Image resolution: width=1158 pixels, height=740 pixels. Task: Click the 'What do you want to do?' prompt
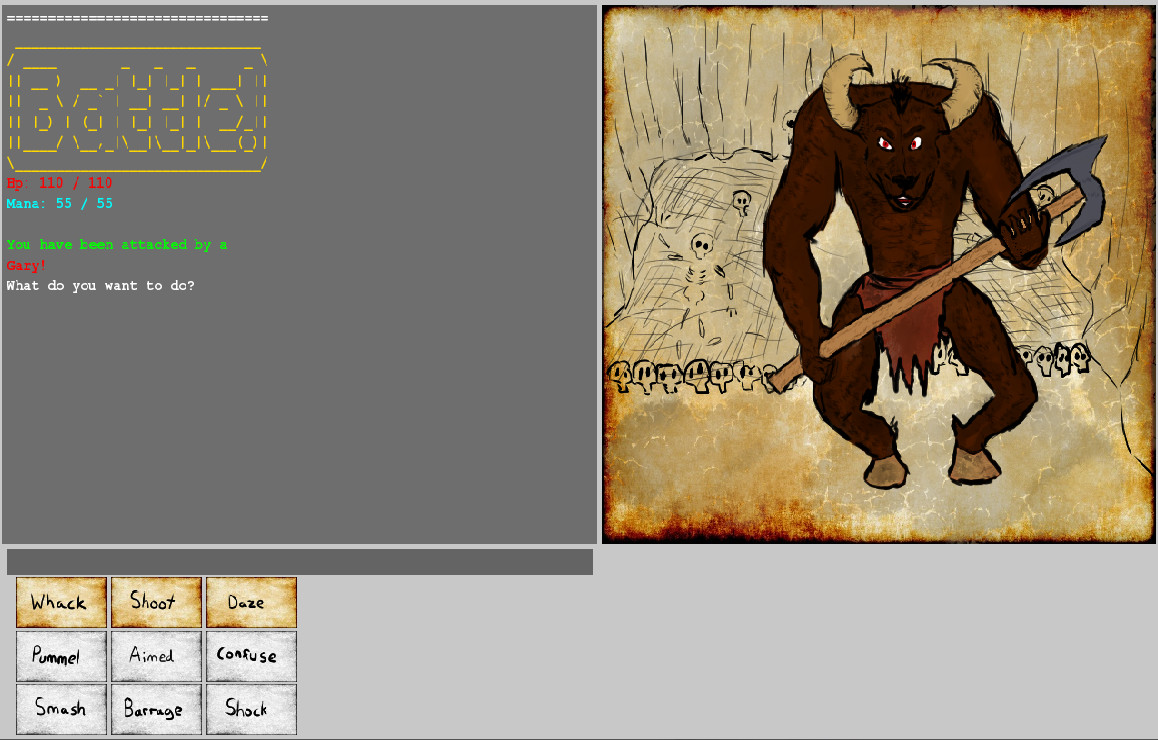coord(100,286)
